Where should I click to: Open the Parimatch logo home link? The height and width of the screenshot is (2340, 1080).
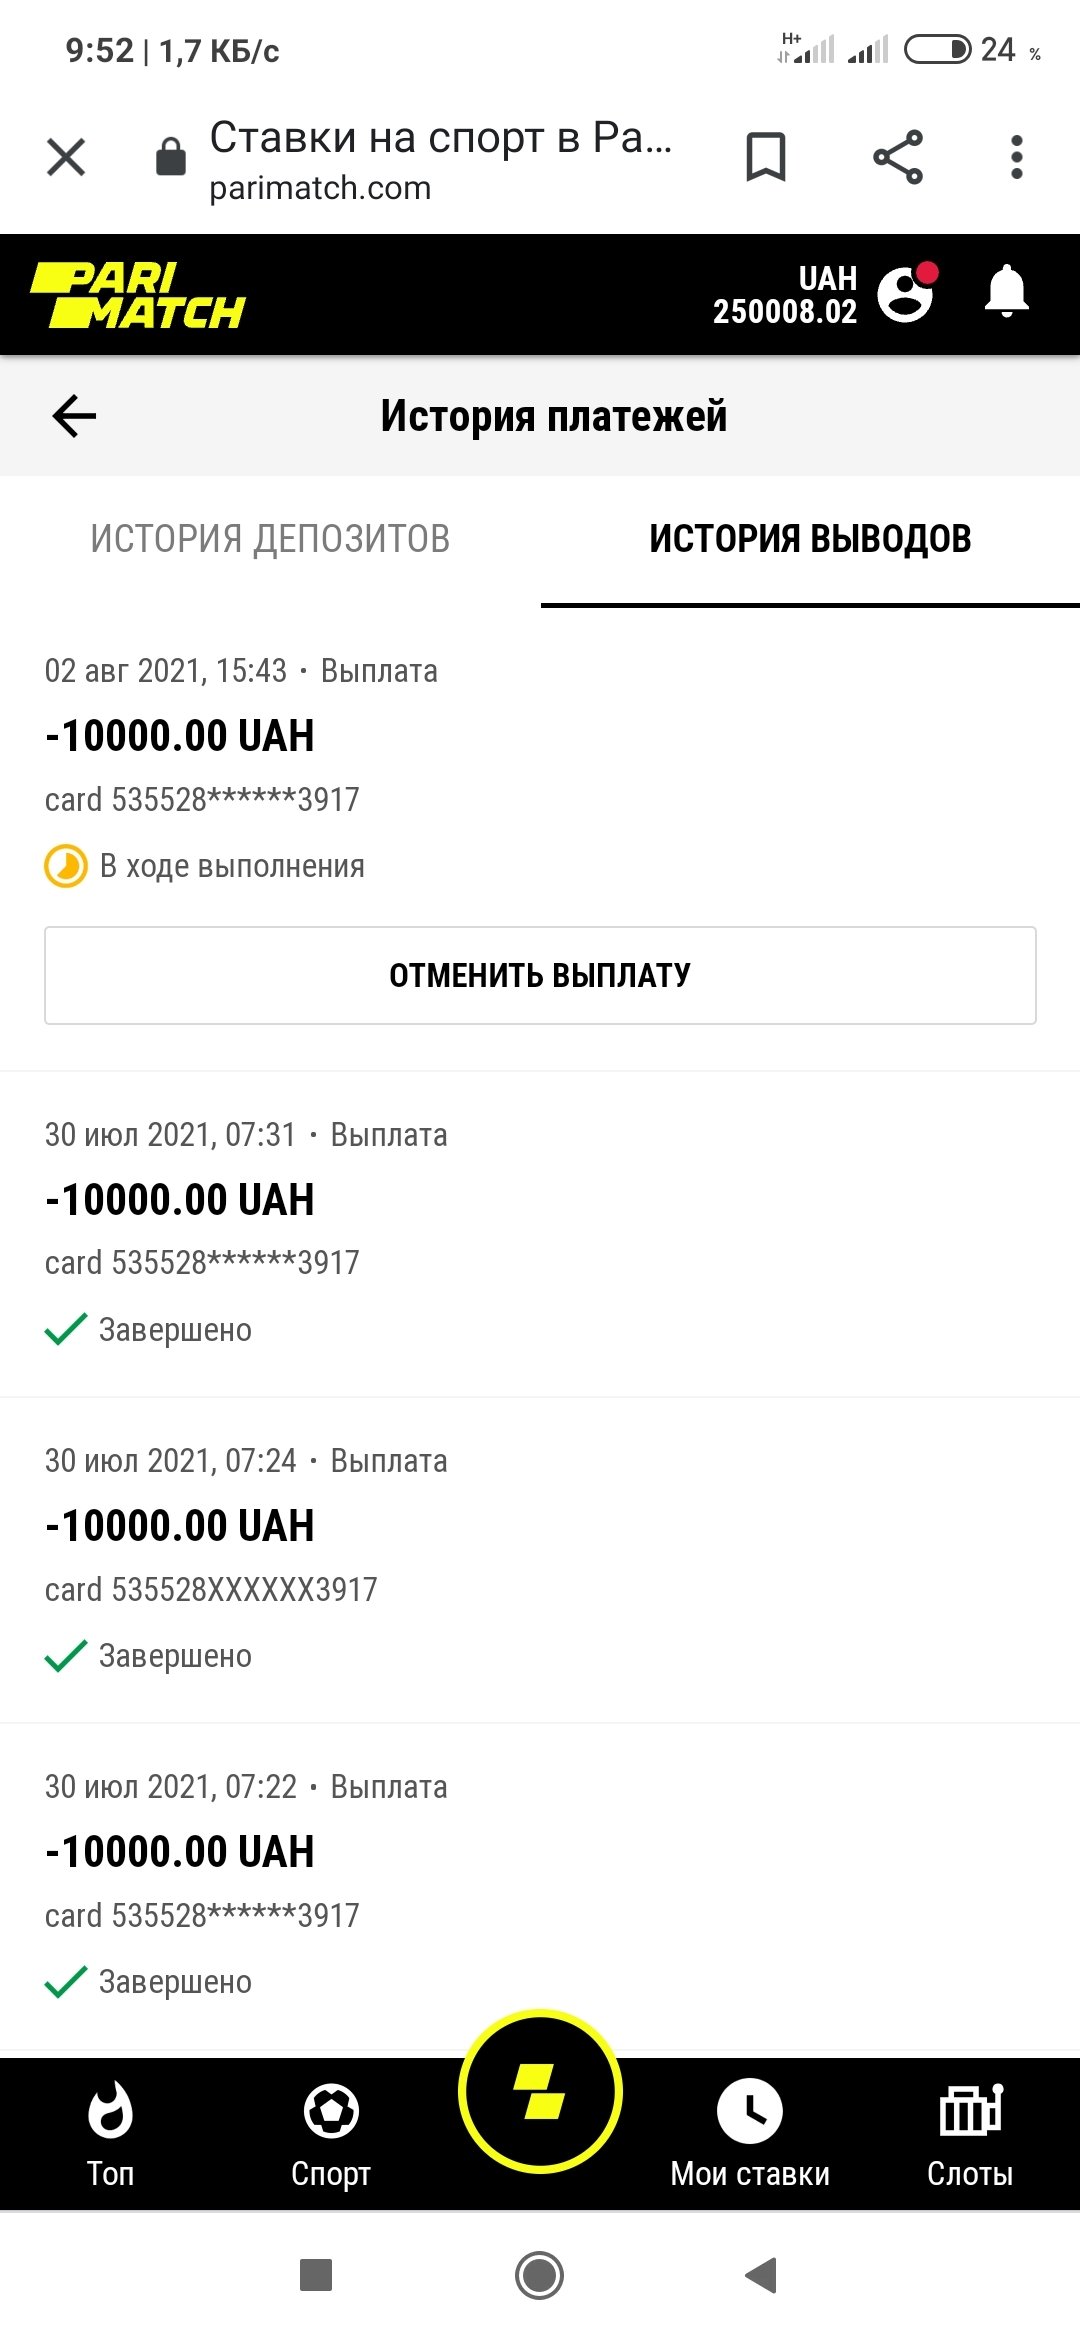[138, 295]
